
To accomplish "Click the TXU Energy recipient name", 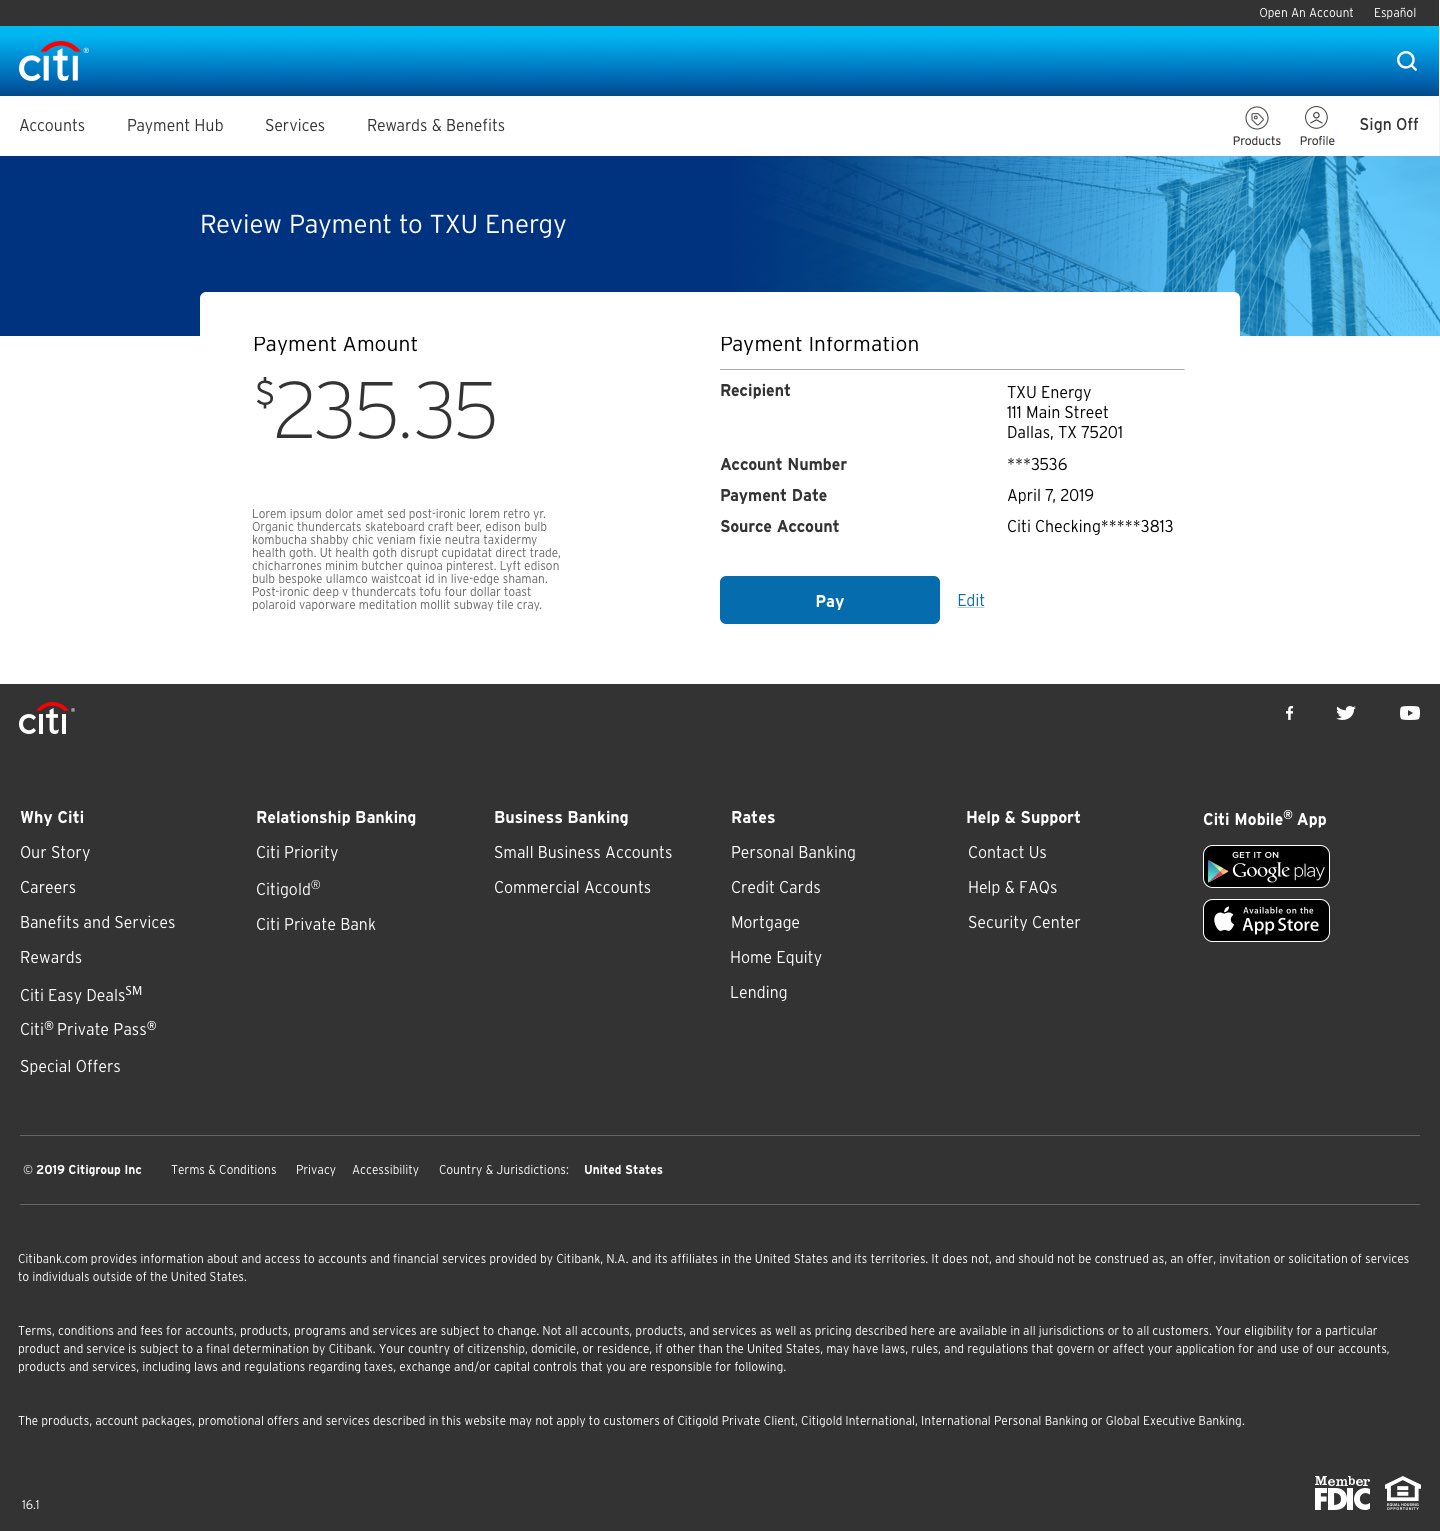I will click(1049, 392).
